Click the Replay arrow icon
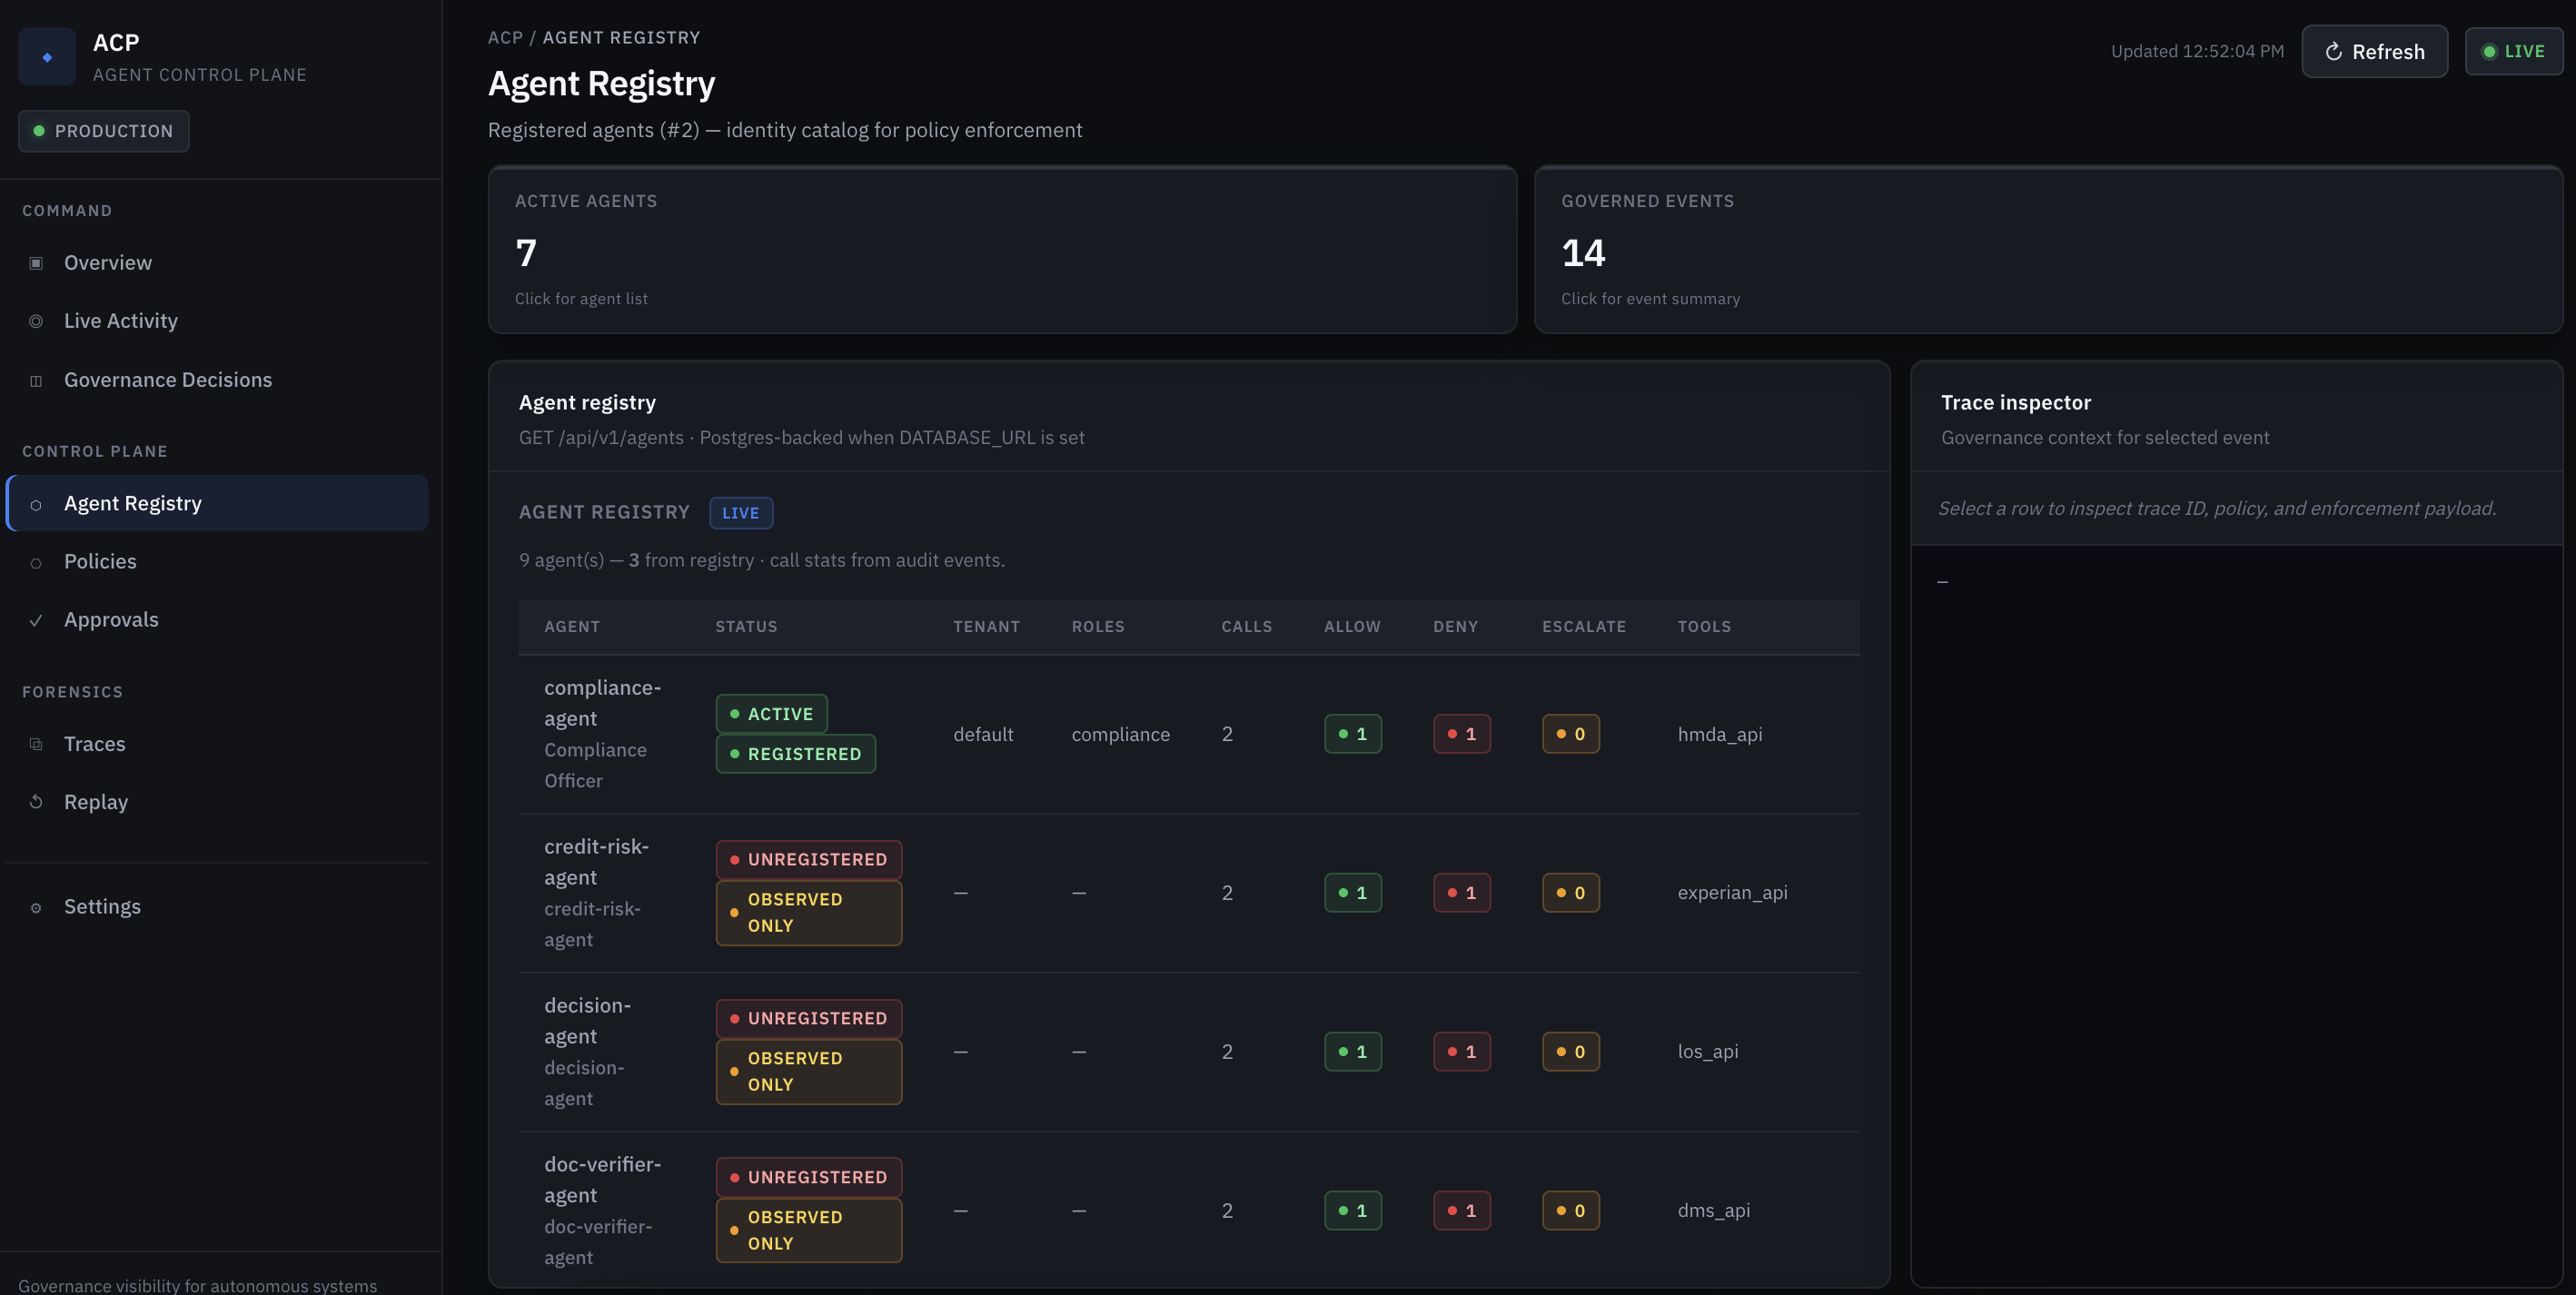 [36, 802]
